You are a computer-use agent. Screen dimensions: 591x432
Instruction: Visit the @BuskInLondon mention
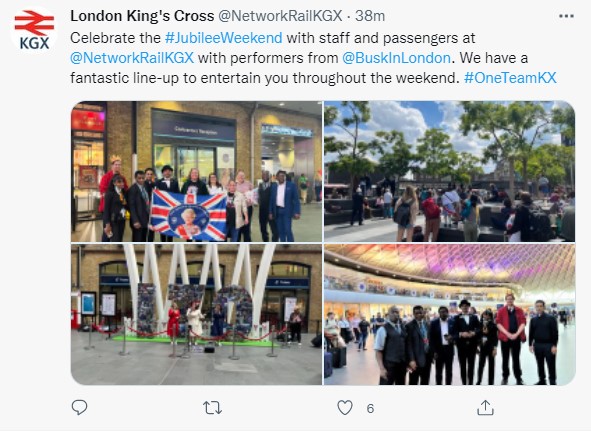[396, 58]
